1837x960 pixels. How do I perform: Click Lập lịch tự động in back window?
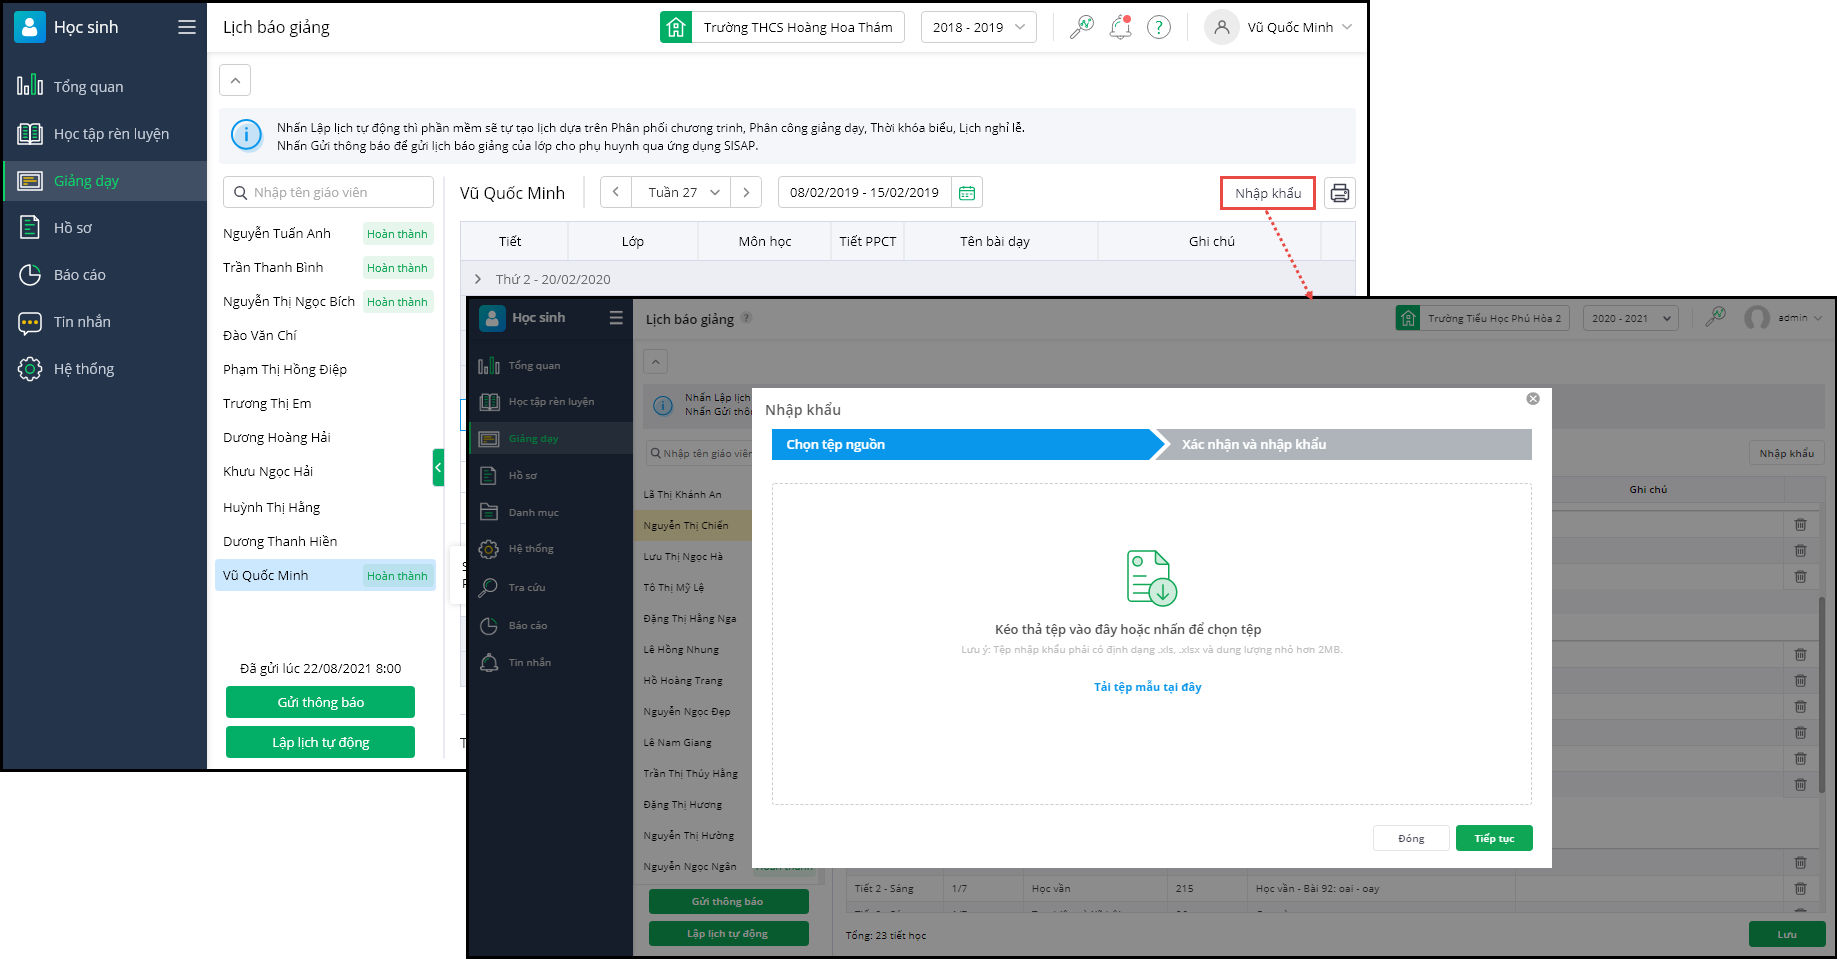pyautogui.click(x=320, y=742)
